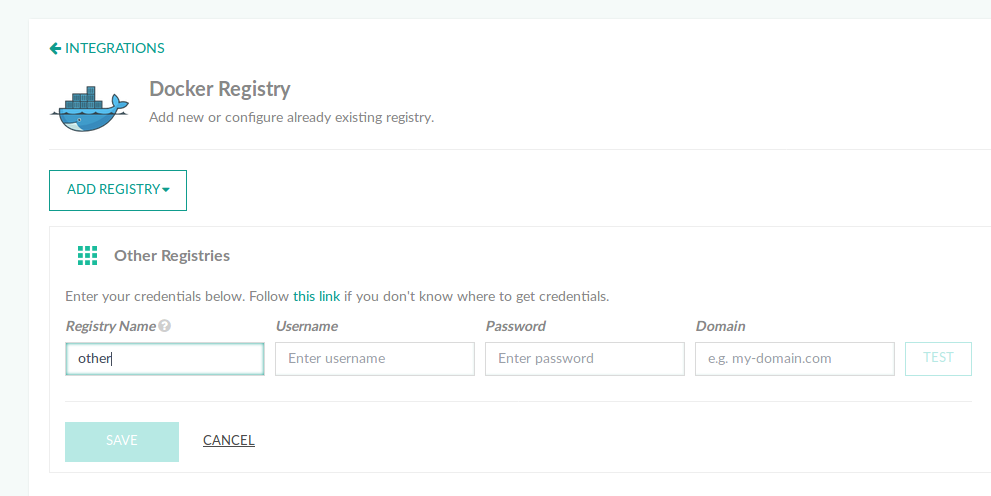
Task: Click the green grid icon for Other Registries
Action: pyautogui.click(x=88, y=256)
